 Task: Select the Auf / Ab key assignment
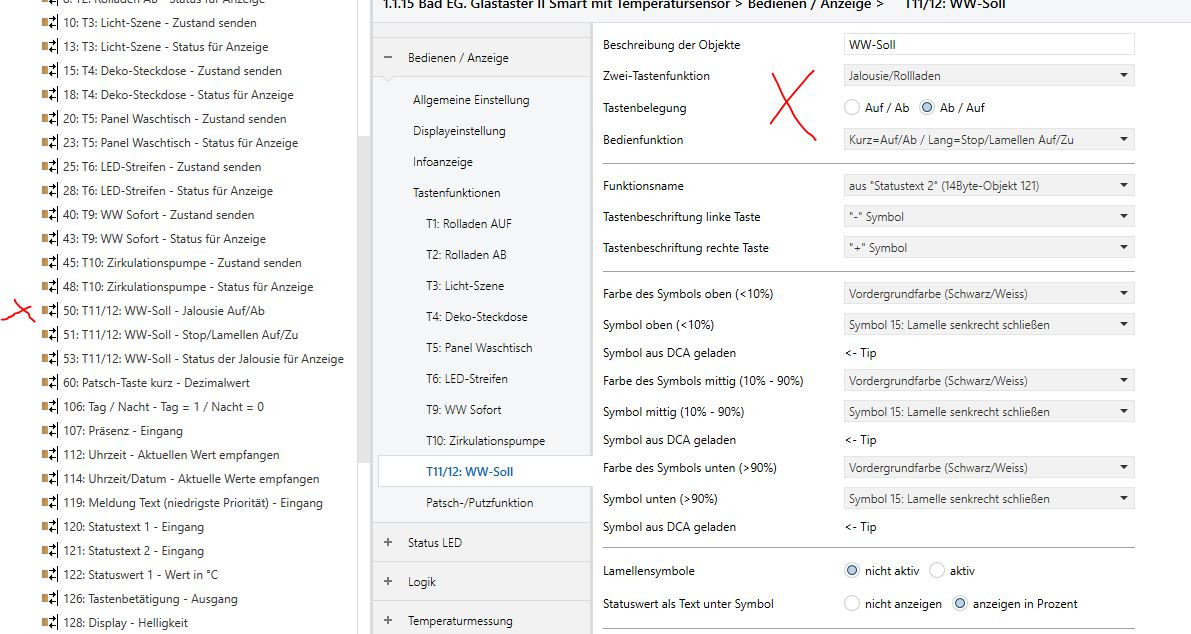click(x=852, y=107)
